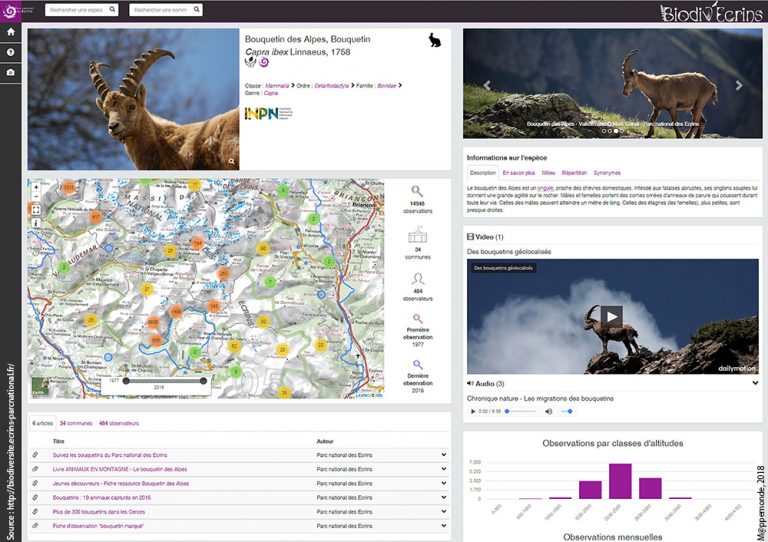Image resolution: width=768 pixels, height=542 pixels.
Task: Open the camera photo gallery sidebar icon
Action: click(x=10, y=72)
